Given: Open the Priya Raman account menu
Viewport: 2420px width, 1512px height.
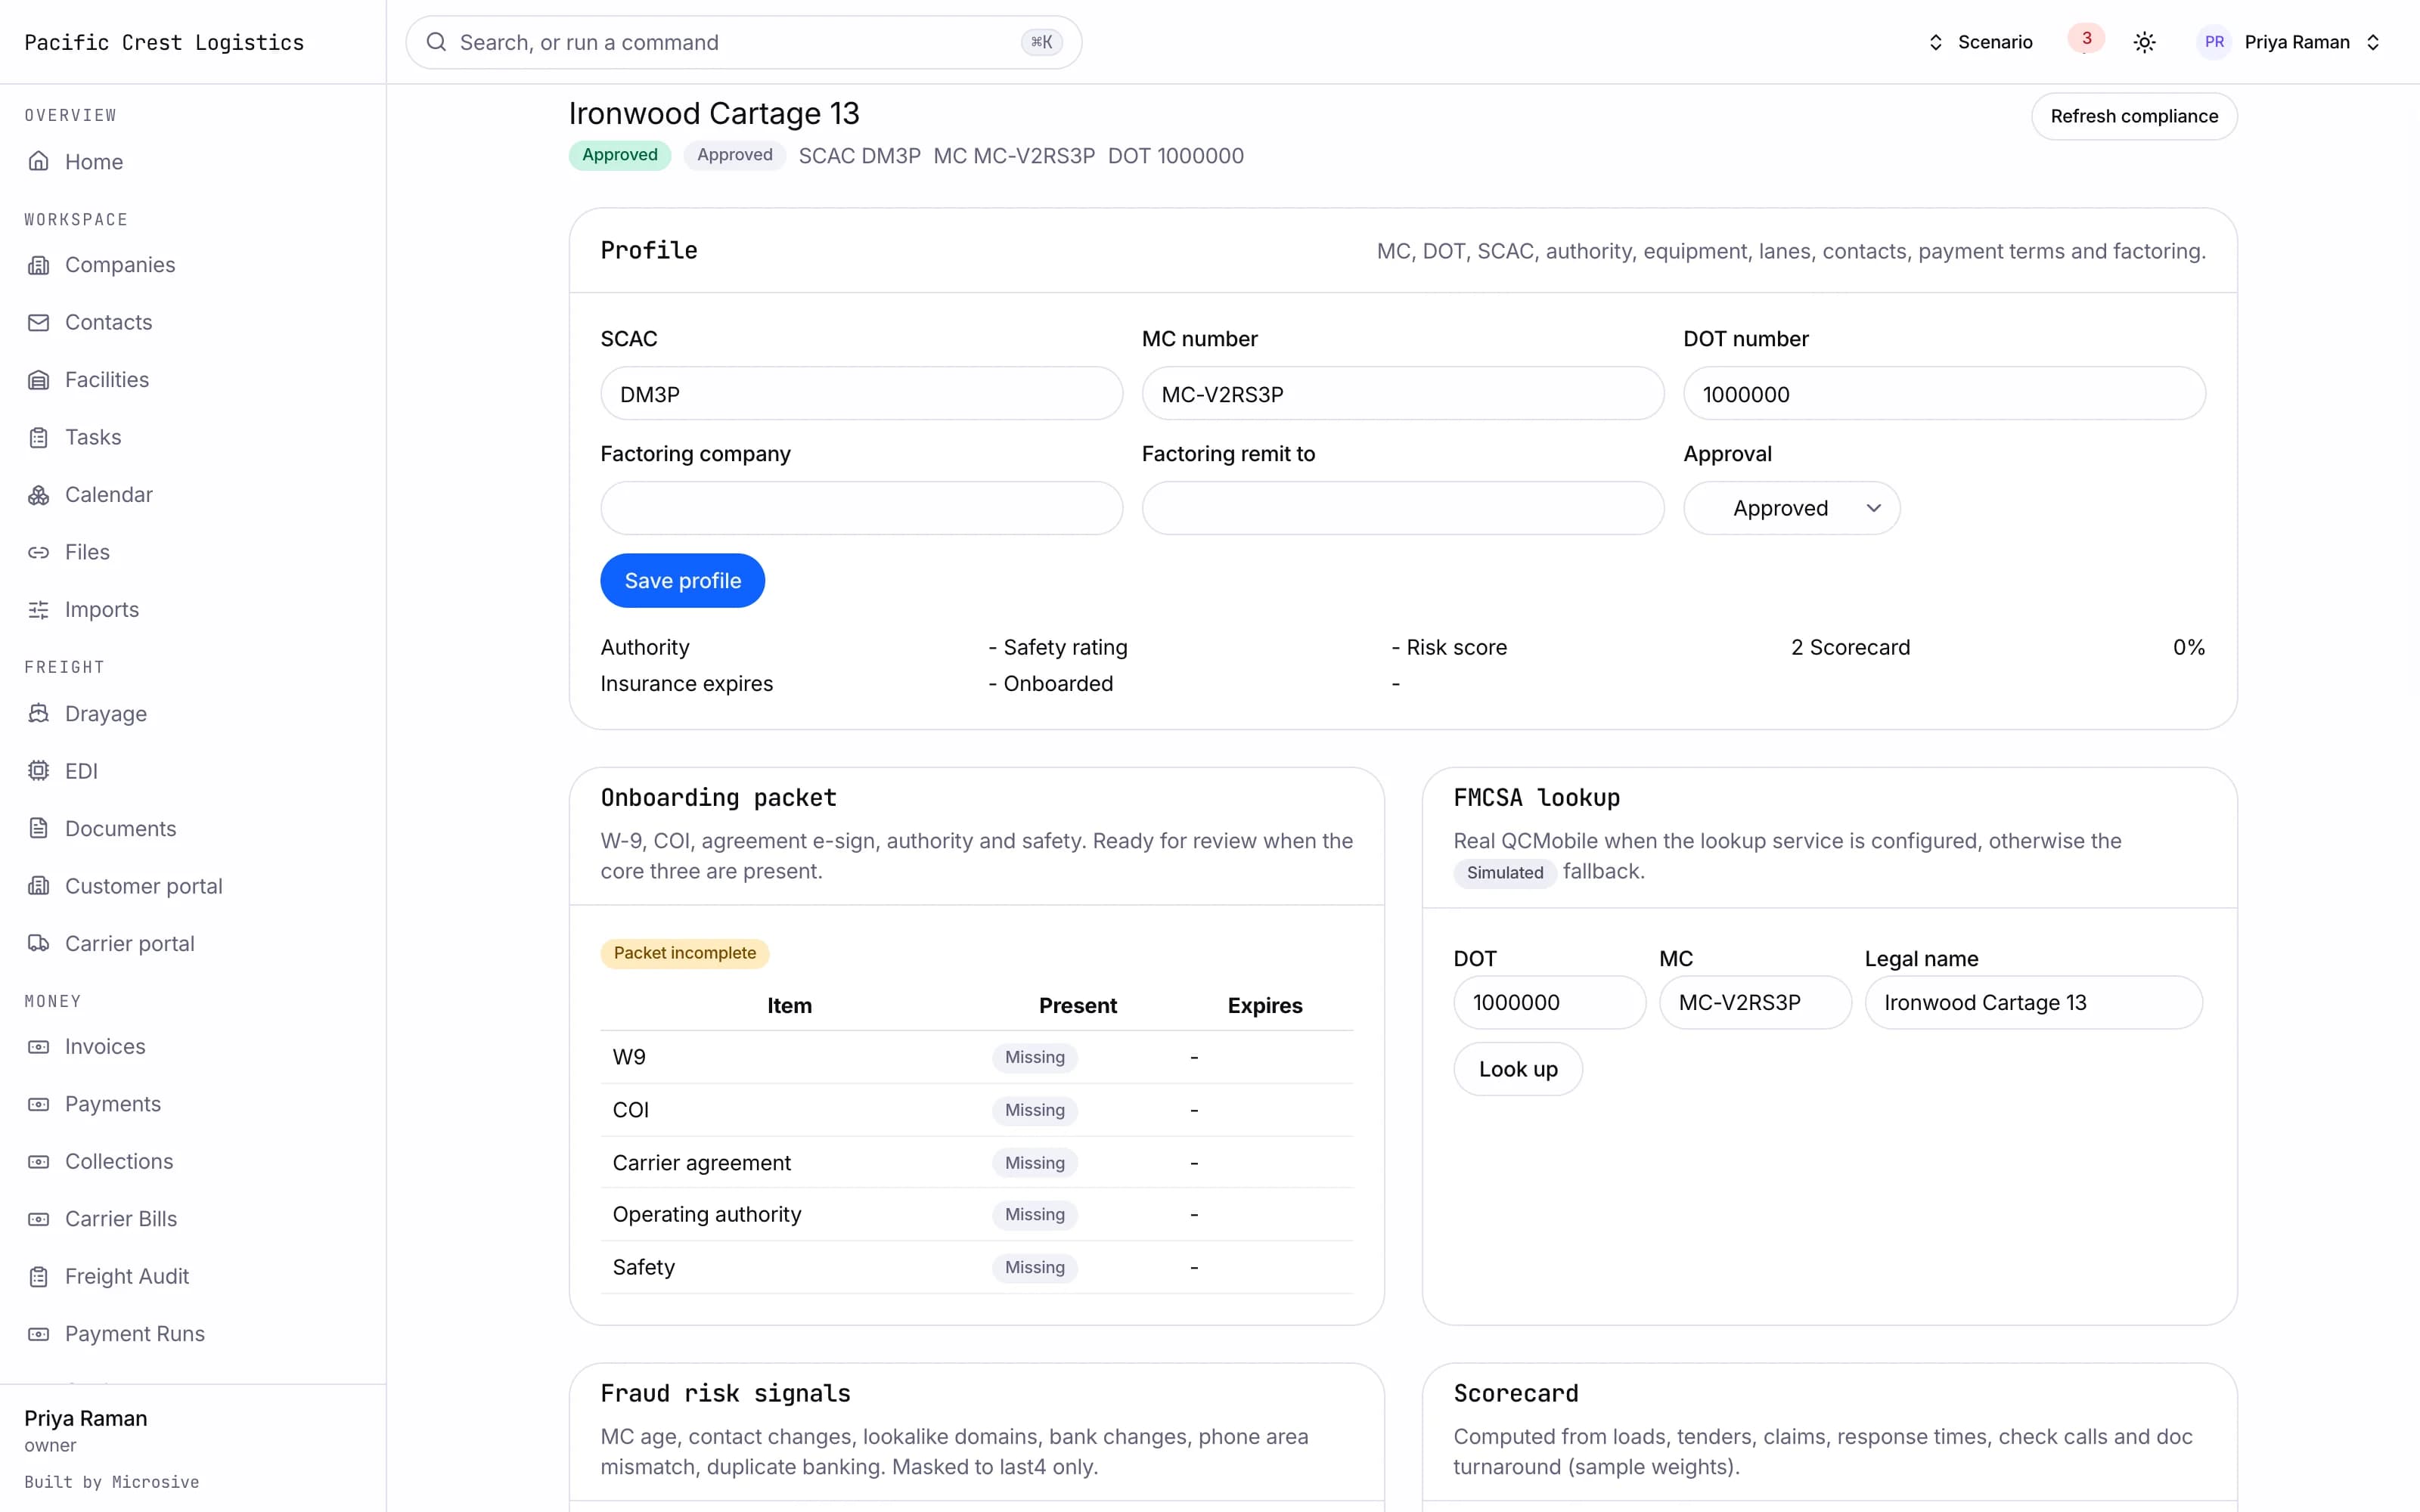Looking at the screenshot, I should 2290,42.
